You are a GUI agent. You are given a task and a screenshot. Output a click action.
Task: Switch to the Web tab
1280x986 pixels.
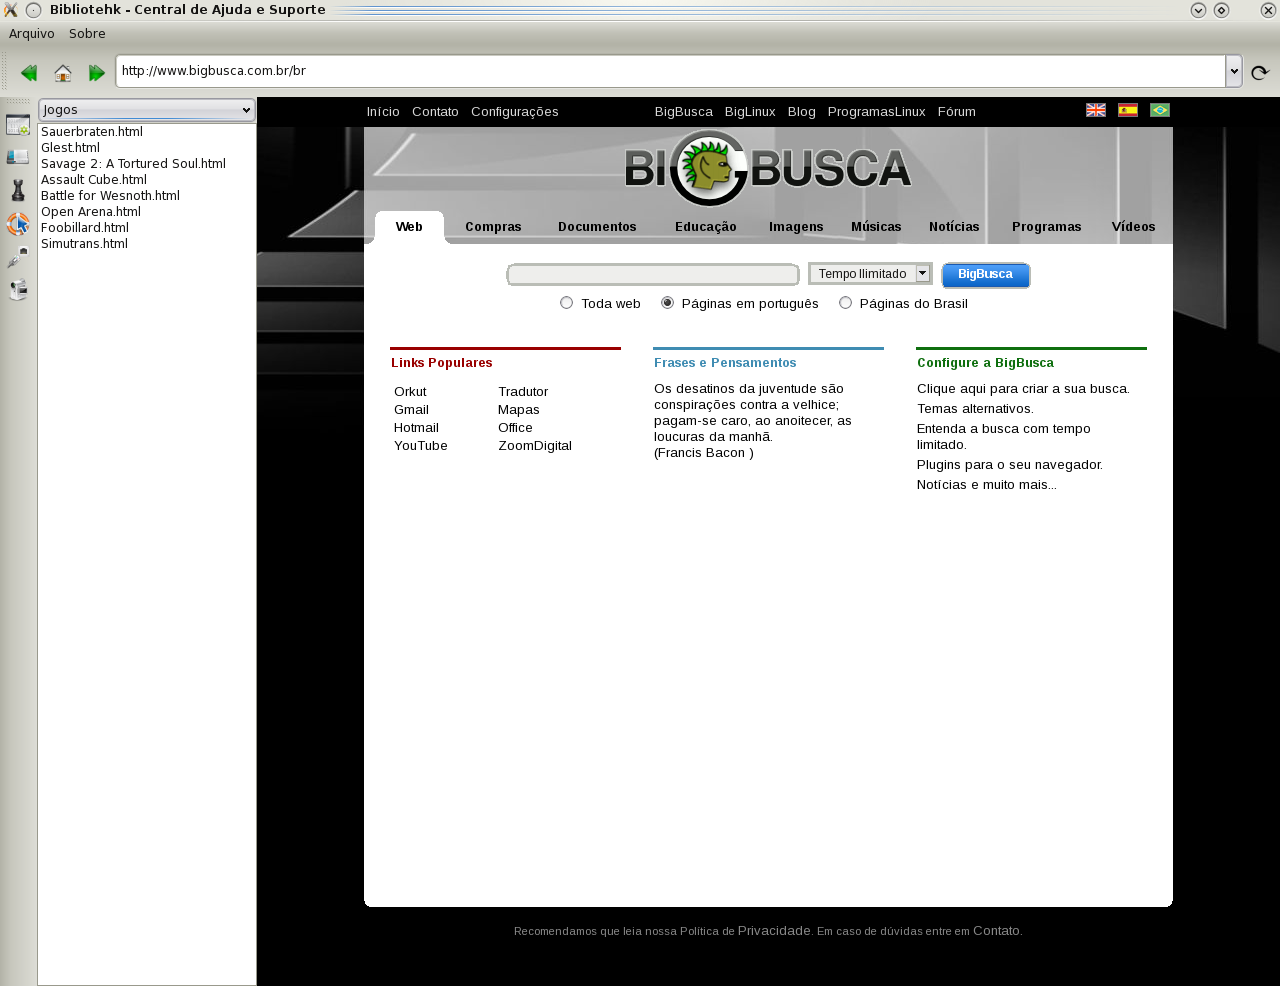click(x=409, y=227)
